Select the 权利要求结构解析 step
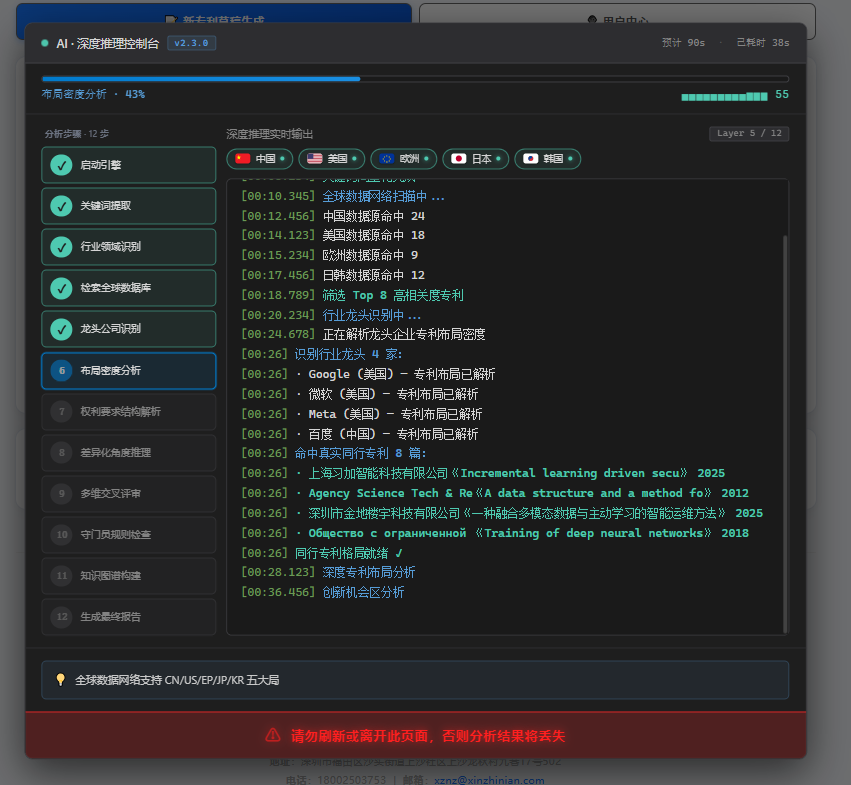 tap(129, 412)
